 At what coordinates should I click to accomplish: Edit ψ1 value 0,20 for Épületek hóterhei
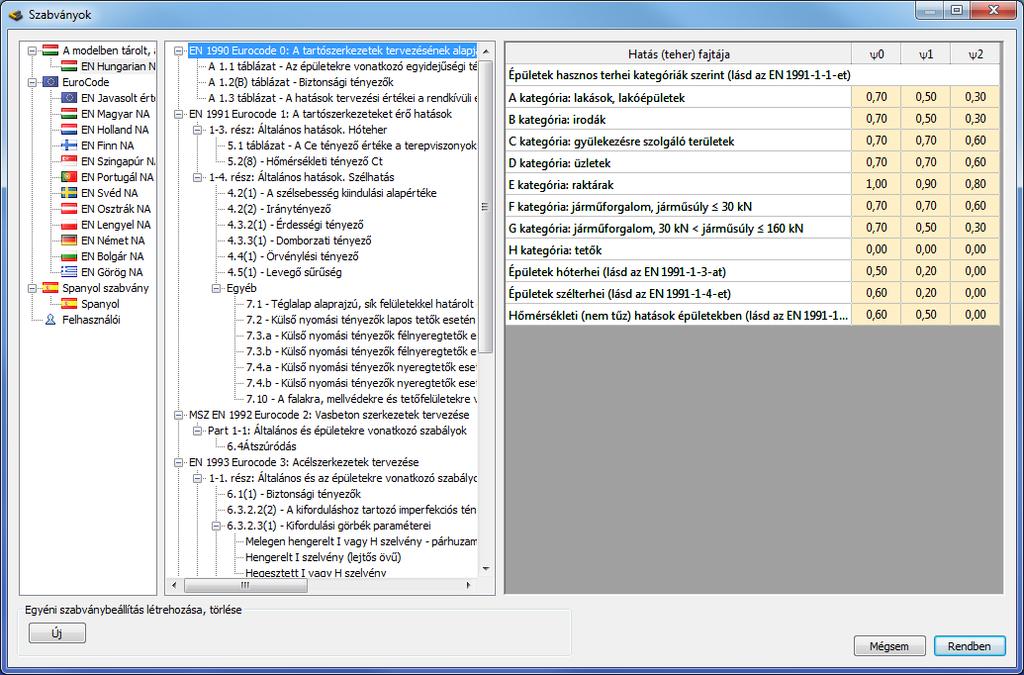(x=925, y=272)
